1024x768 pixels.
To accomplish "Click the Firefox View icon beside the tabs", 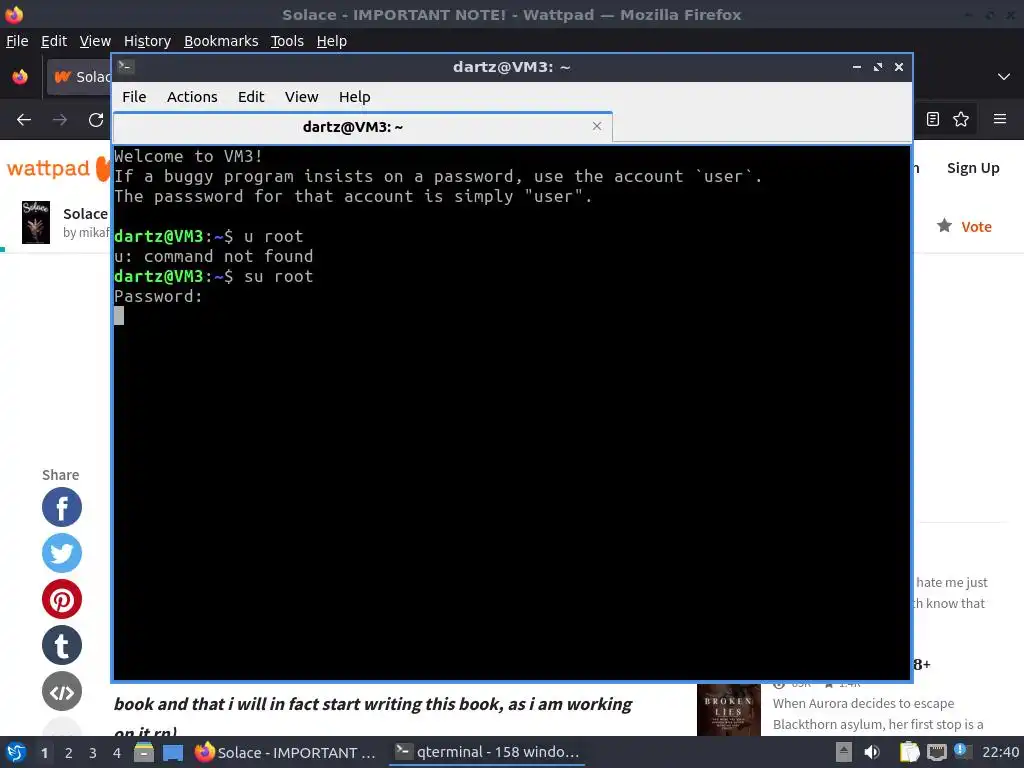I will pos(20,76).
